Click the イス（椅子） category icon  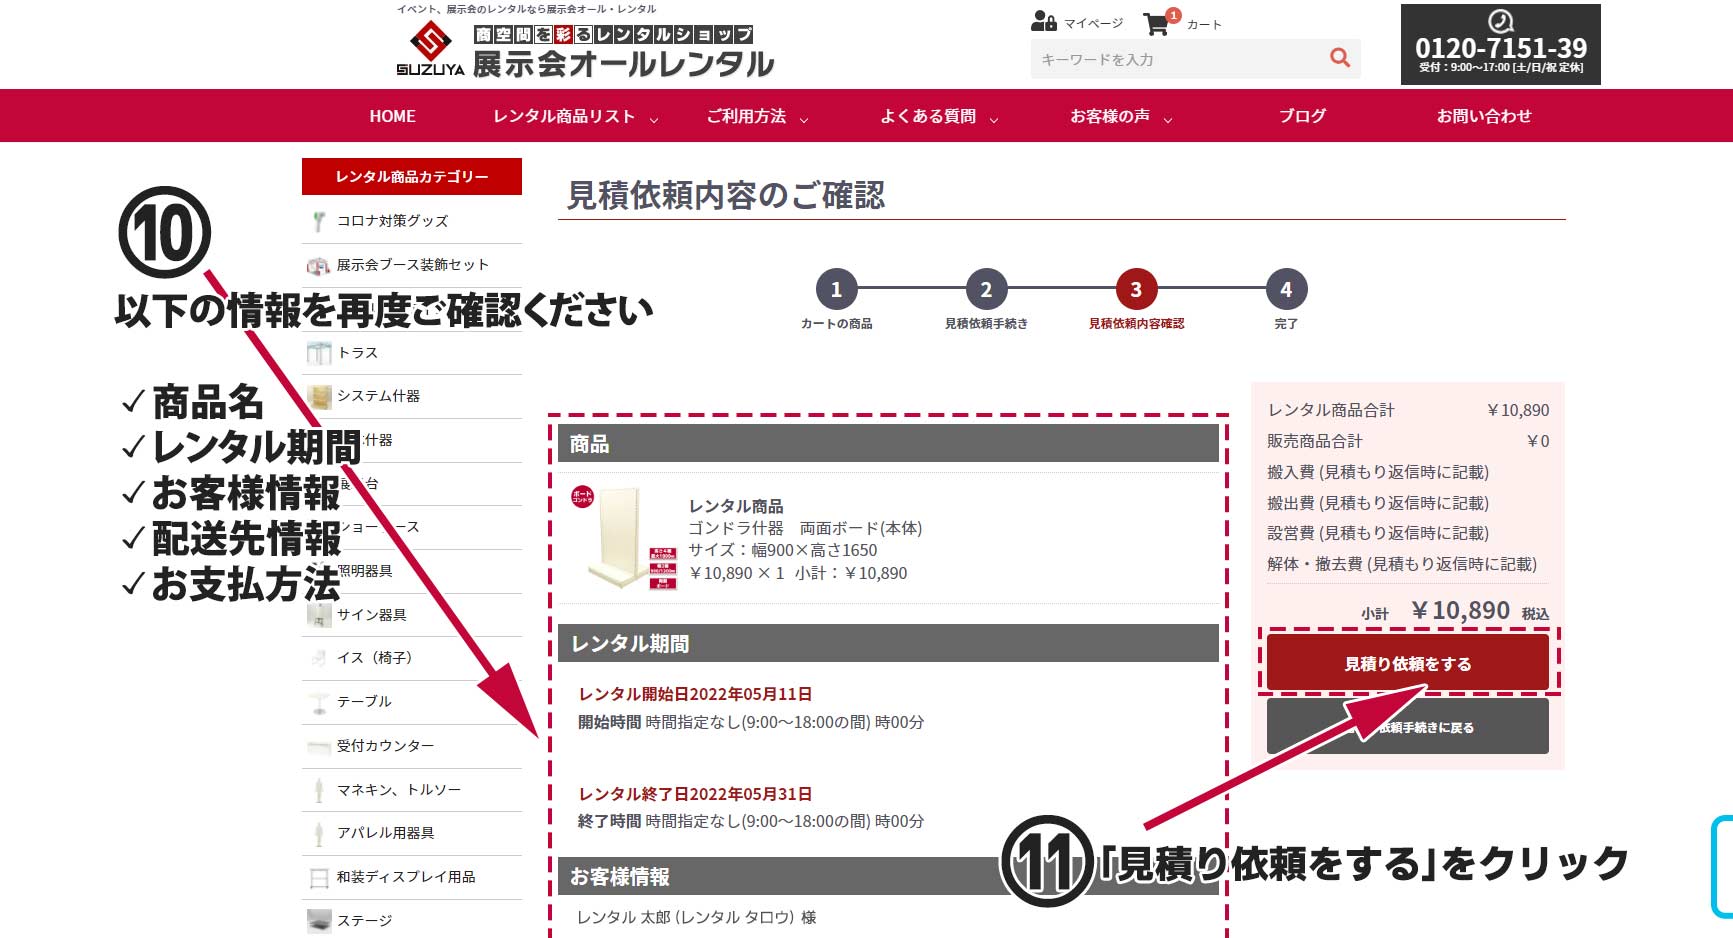pos(319,658)
